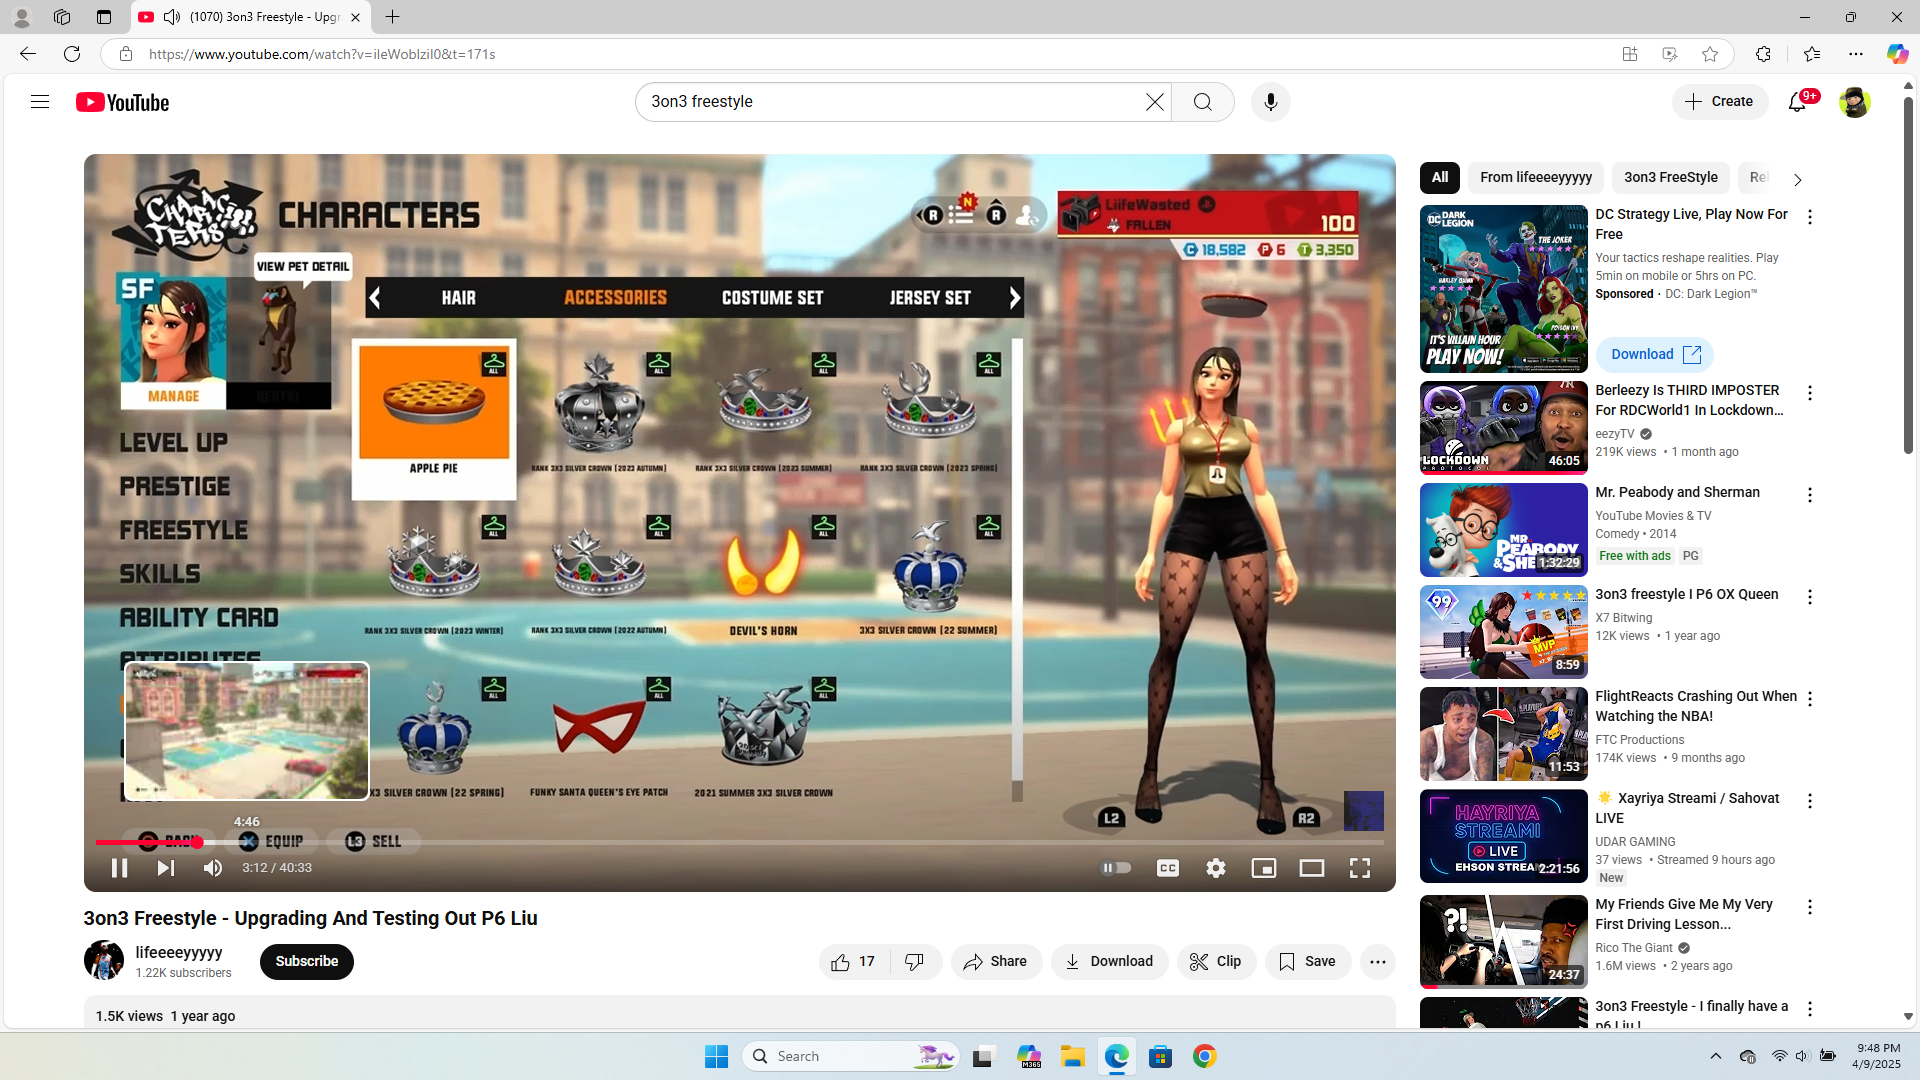Open the YouTube guide hamburger menu
The width and height of the screenshot is (1920, 1080).
click(40, 102)
